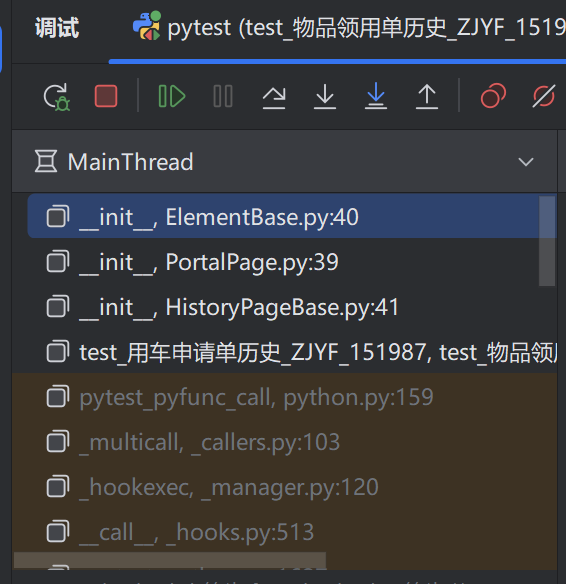The height and width of the screenshot is (584, 566).
Task: Select frame __init__, HistoryPageBase.py:41
Action: 284,307
